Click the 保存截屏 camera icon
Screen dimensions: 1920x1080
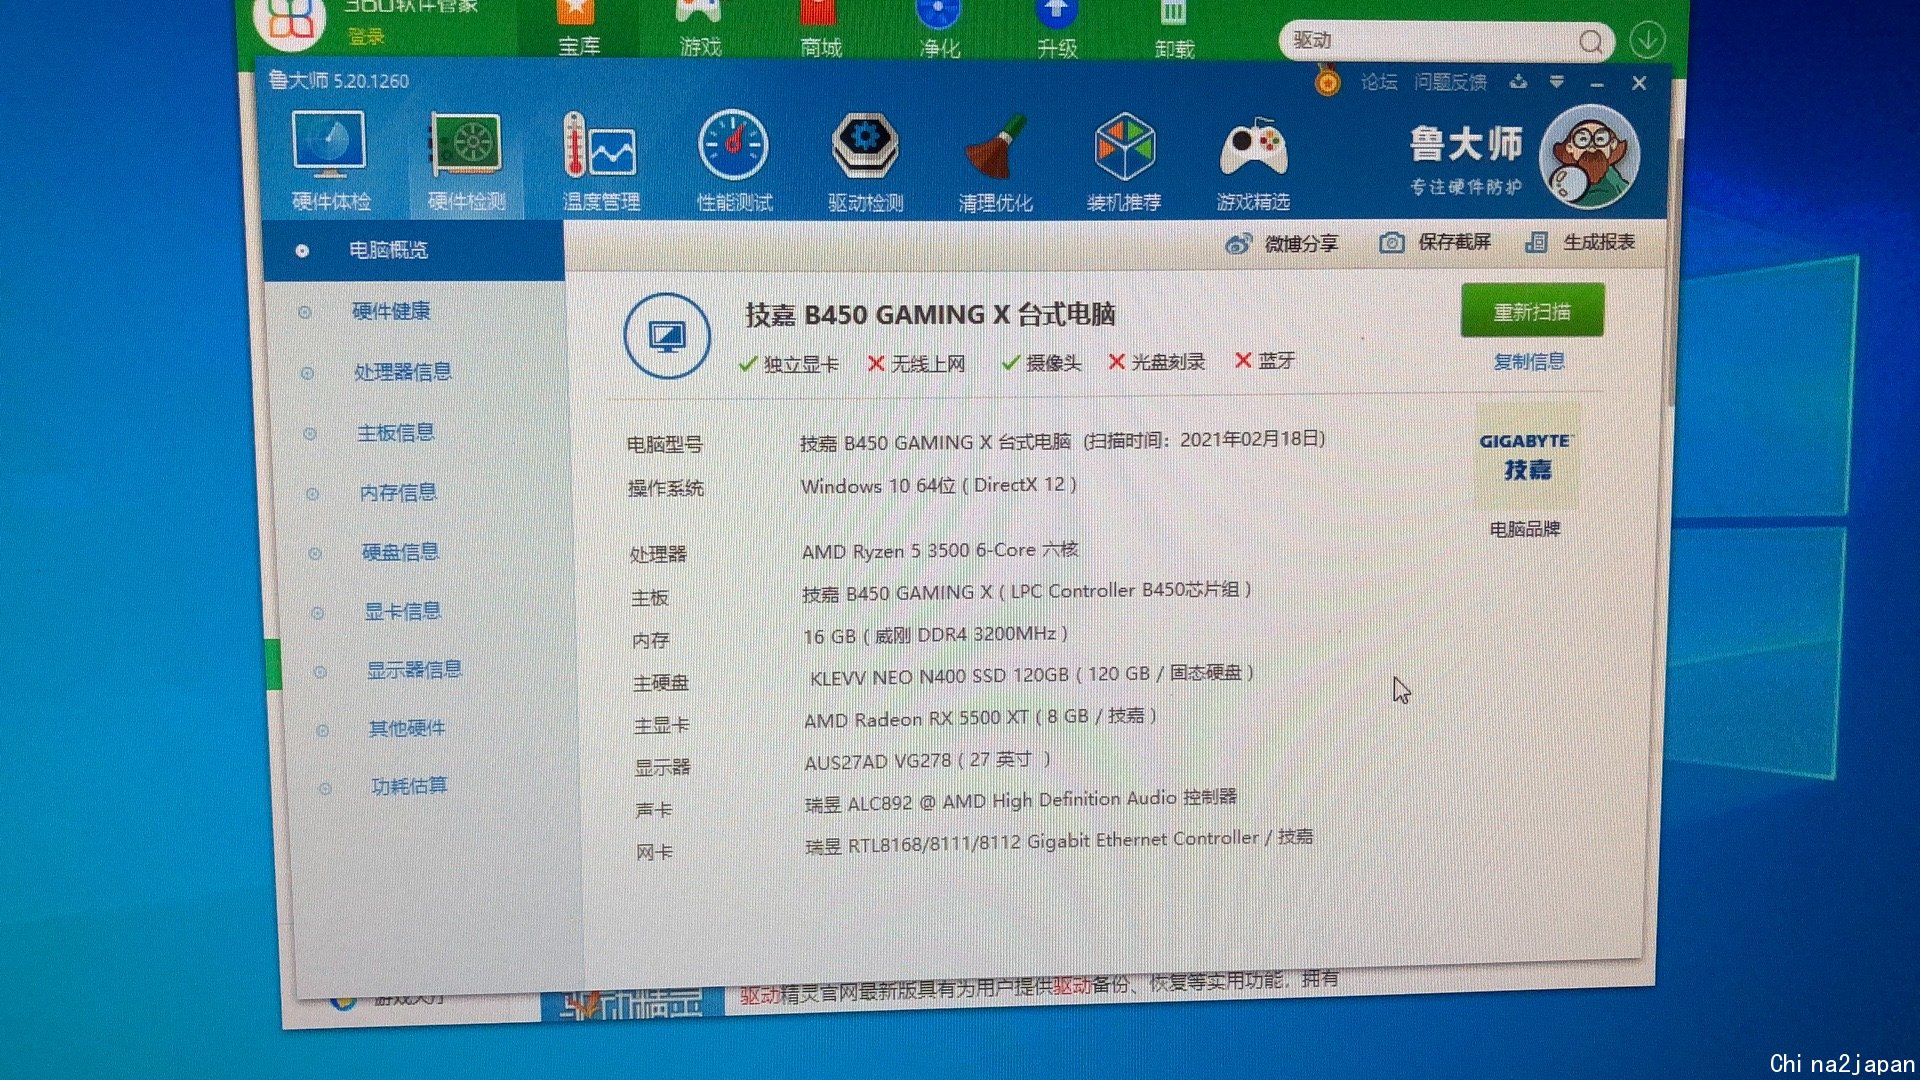(1391, 242)
